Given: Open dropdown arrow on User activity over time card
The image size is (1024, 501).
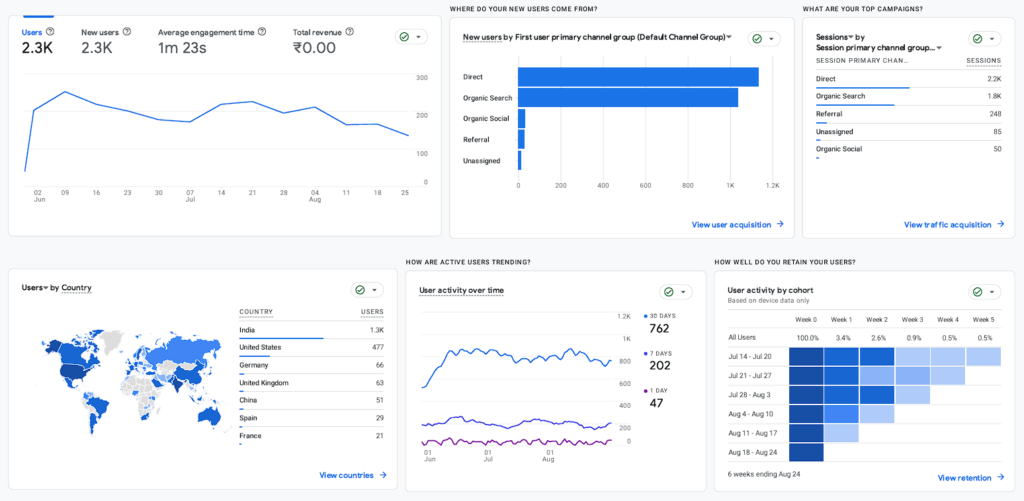Looking at the screenshot, I should click(x=683, y=292).
